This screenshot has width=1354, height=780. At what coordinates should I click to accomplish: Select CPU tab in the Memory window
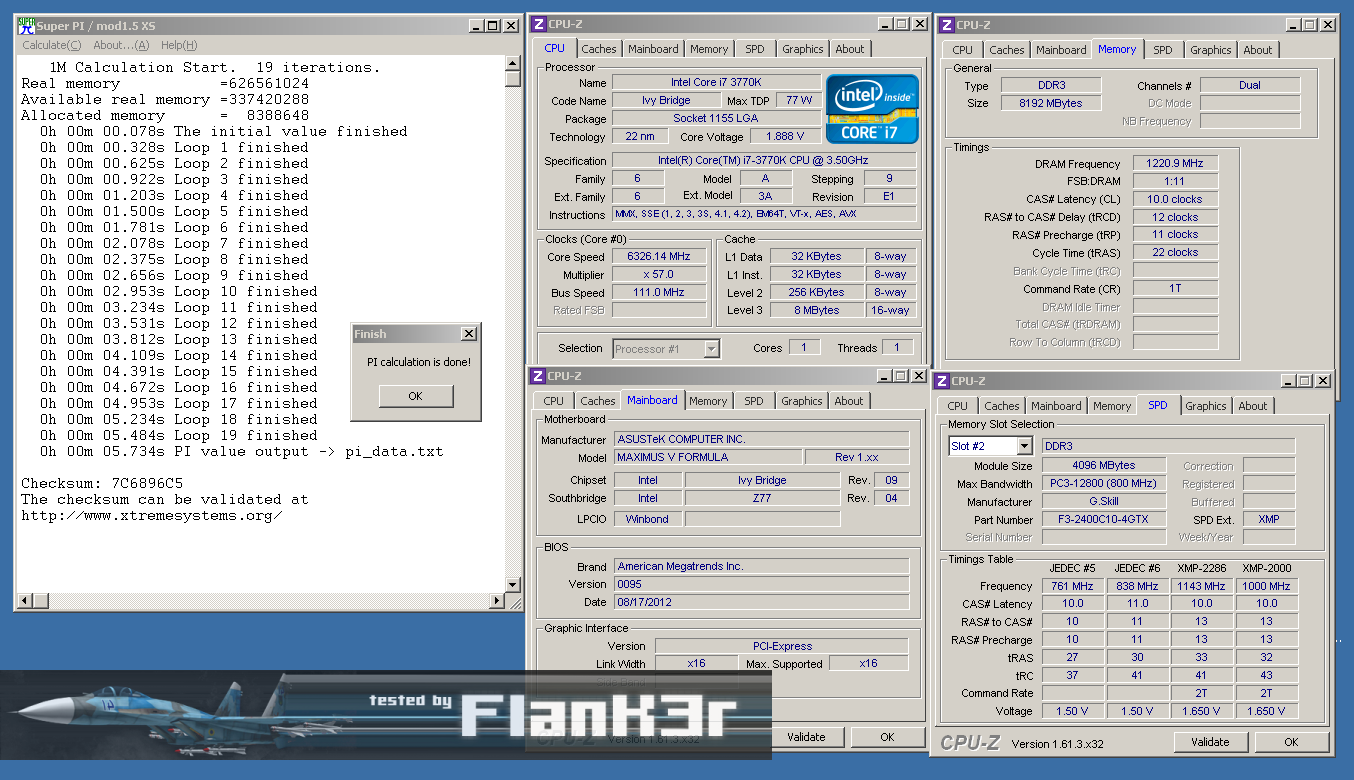962,50
